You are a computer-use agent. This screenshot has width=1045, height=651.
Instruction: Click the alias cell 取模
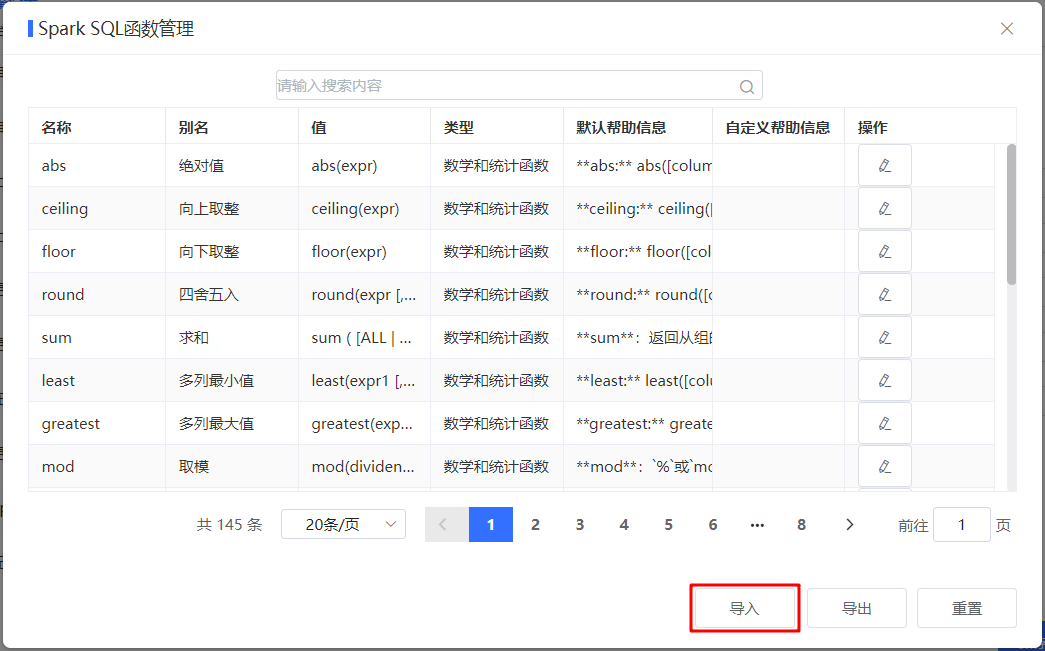pos(232,466)
